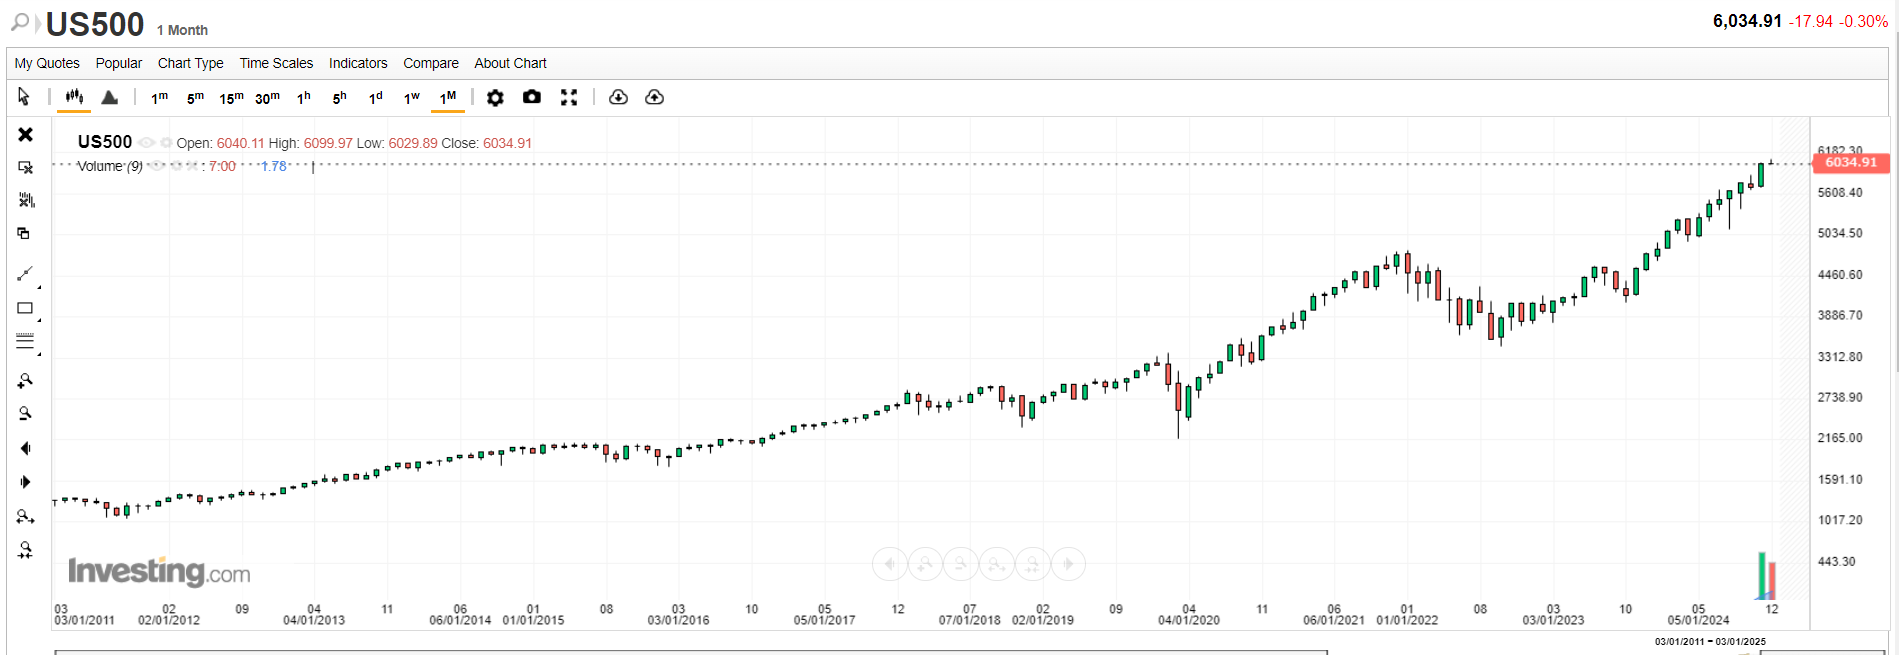Click the volume bars near chart bottom-right
1899x655 pixels.
1767,576
